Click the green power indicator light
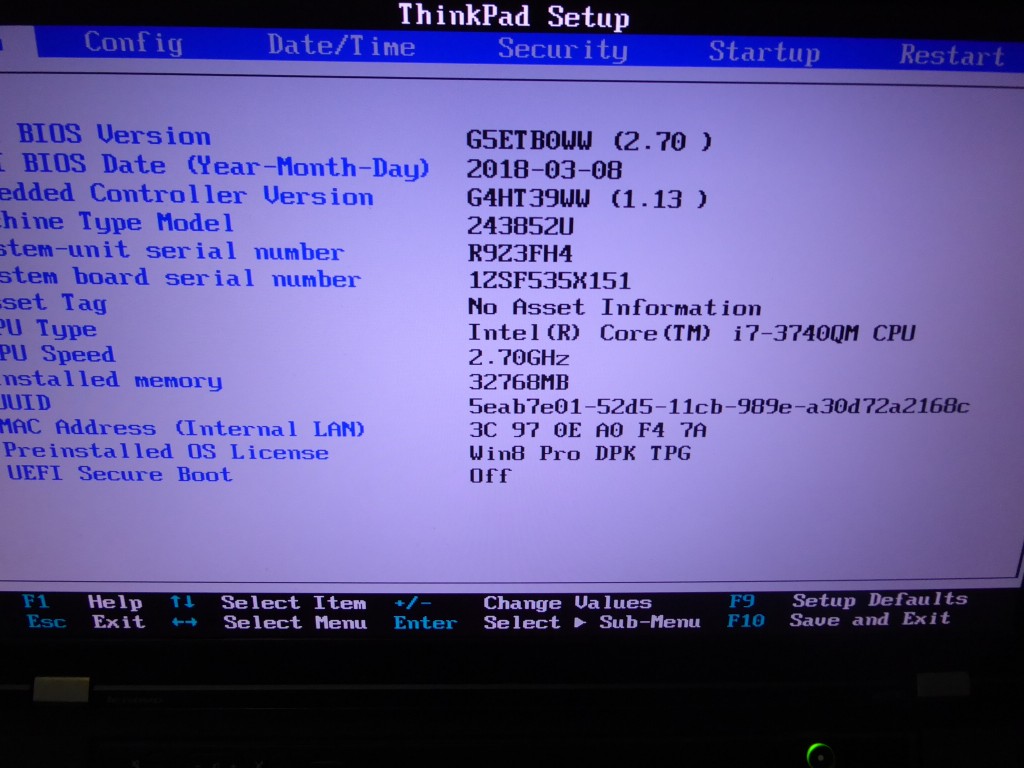This screenshot has width=1024, height=768. coord(820,755)
